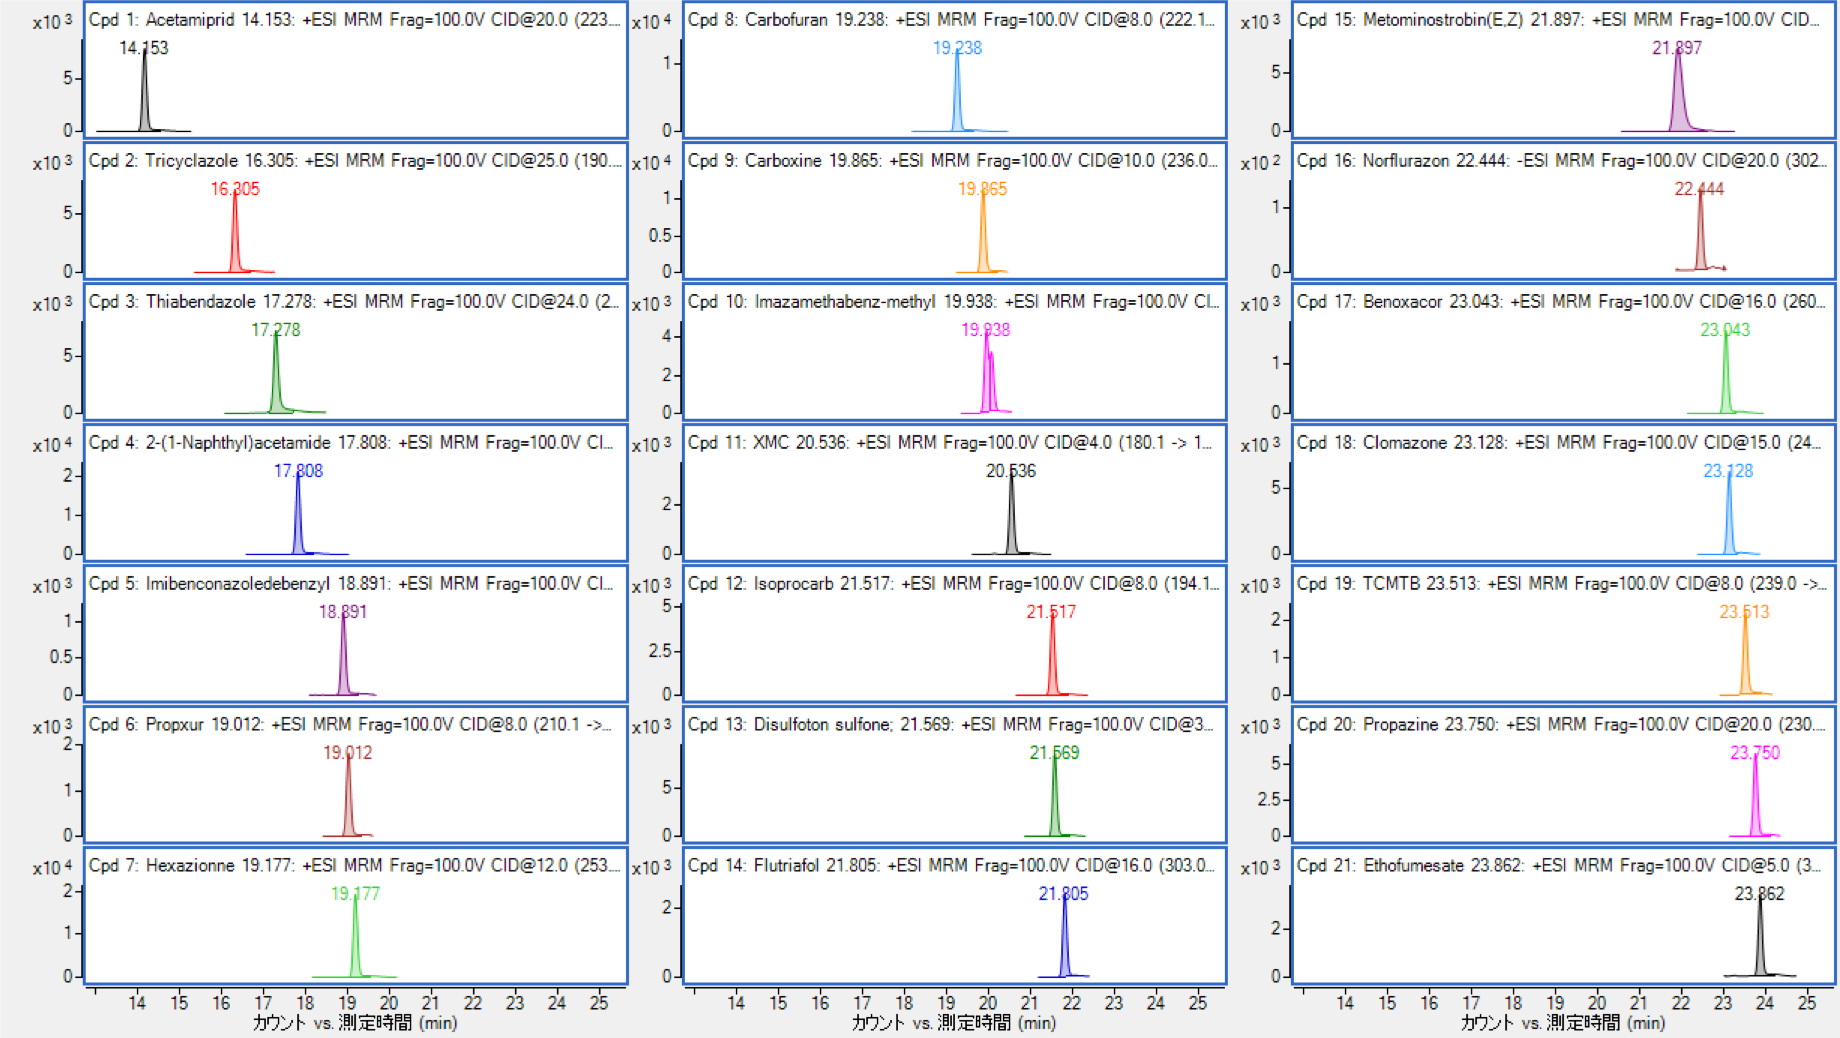
Task: Click the Cpd 5 Imibenconazoledebenzyl title
Action: [x=352, y=584]
